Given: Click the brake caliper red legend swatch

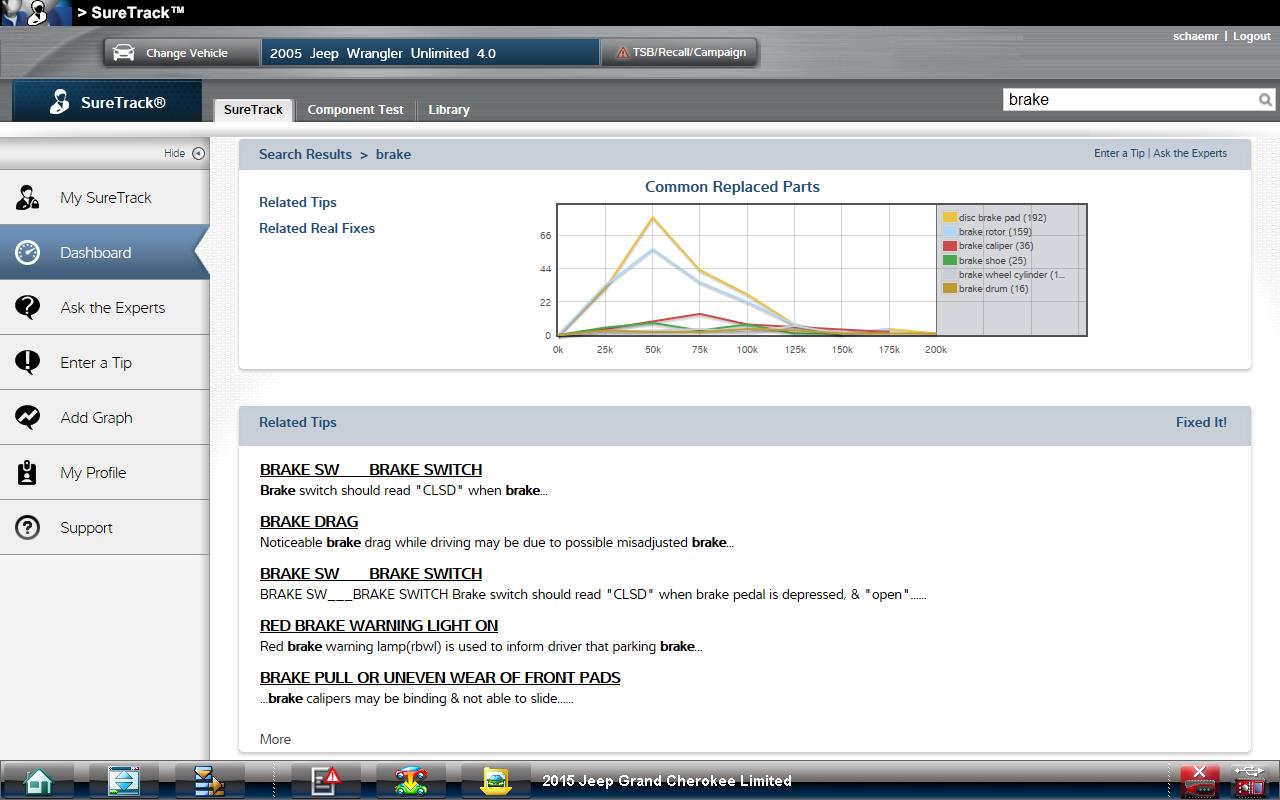Looking at the screenshot, I should [950, 246].
